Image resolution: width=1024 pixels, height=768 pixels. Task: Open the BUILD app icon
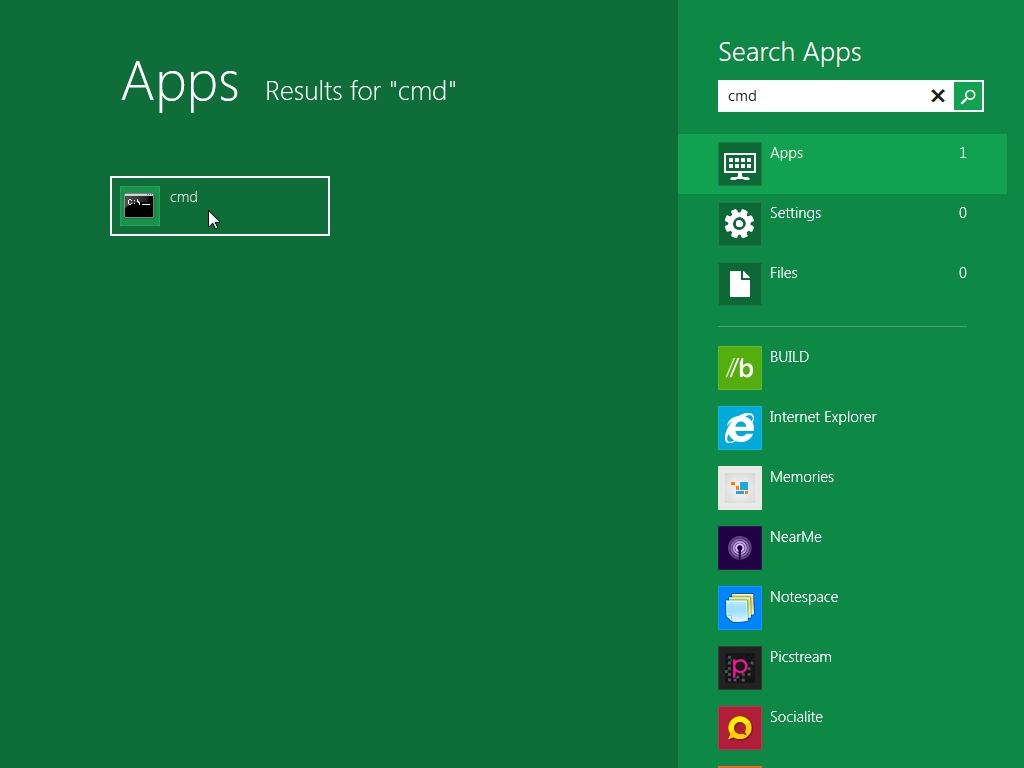(740, 368)
